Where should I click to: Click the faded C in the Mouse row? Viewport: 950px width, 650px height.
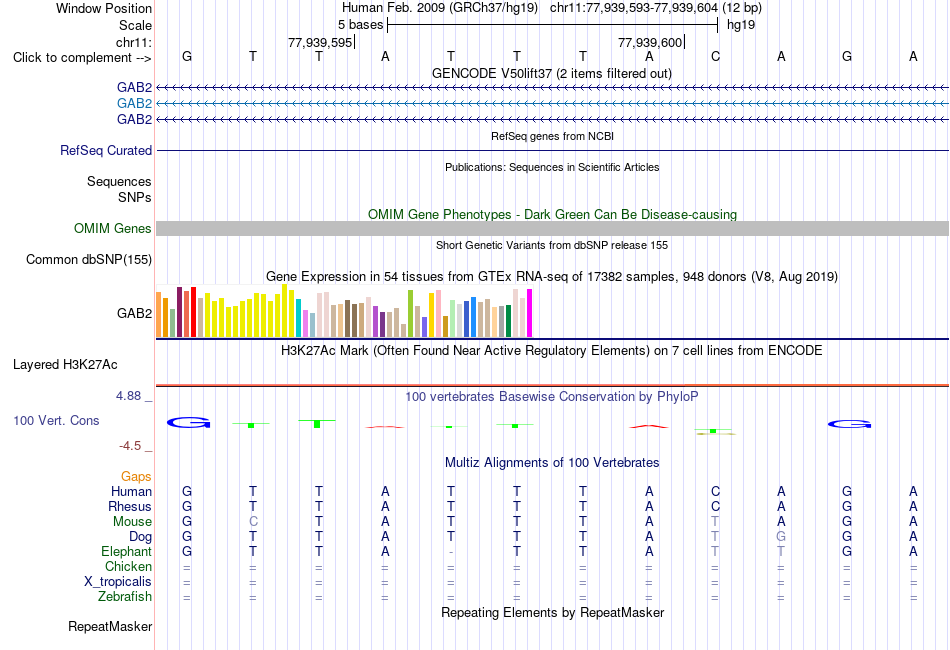pos(253,522)
